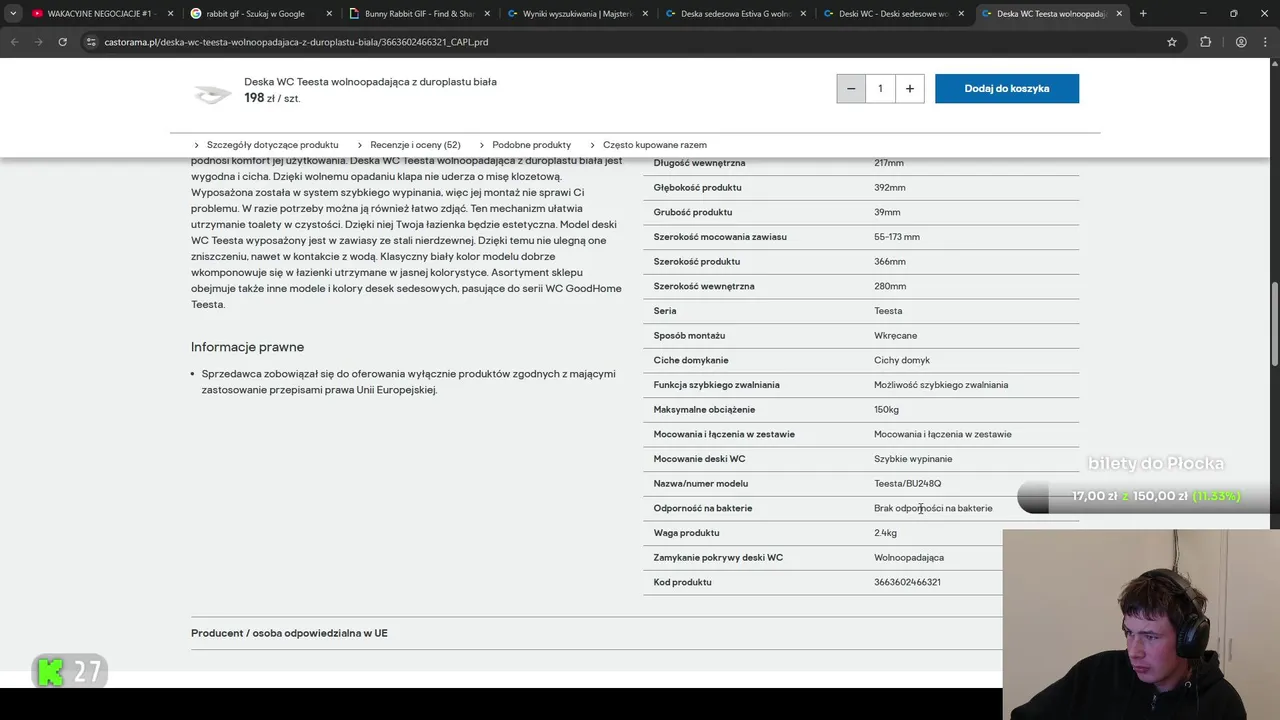This screenshot has height=720, width=1280.
Task: Bookmark this page with star icon
Action: tap(1172, 42)
